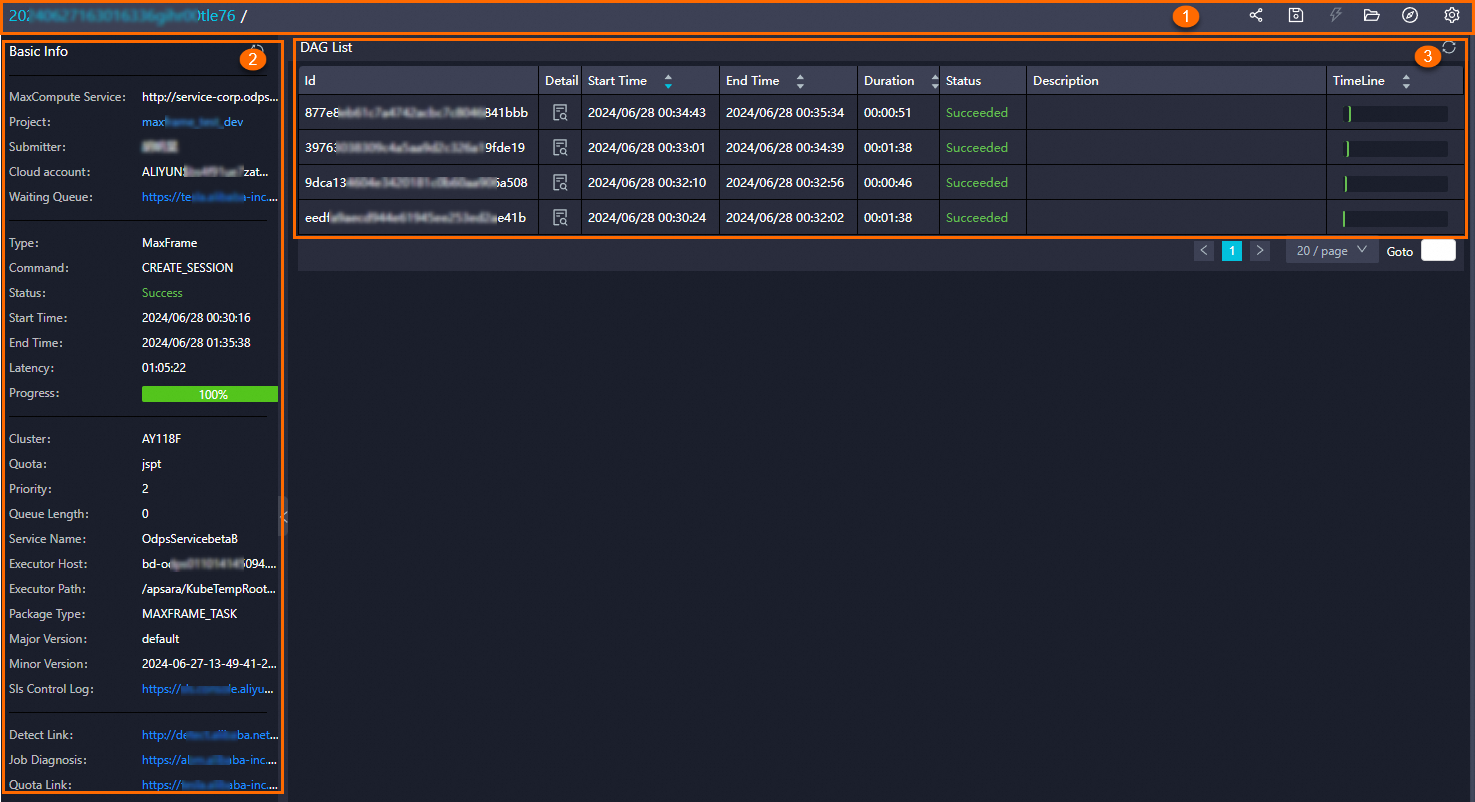Click timeline bar of DAG ending e41b
The image size is (1475, 802).
1395,219
